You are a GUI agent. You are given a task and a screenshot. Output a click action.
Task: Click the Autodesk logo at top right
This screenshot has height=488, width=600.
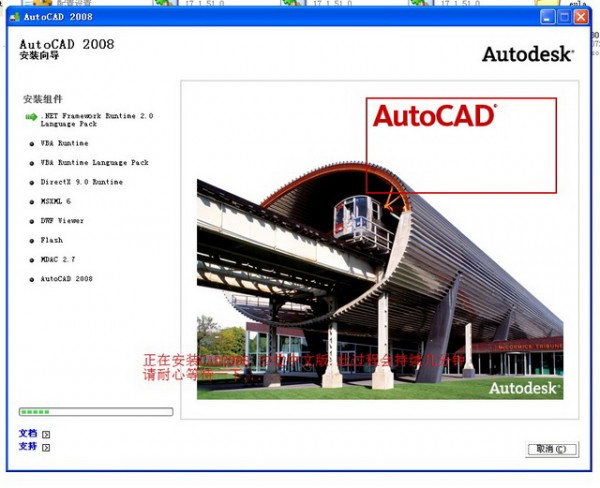pos(527,54)
